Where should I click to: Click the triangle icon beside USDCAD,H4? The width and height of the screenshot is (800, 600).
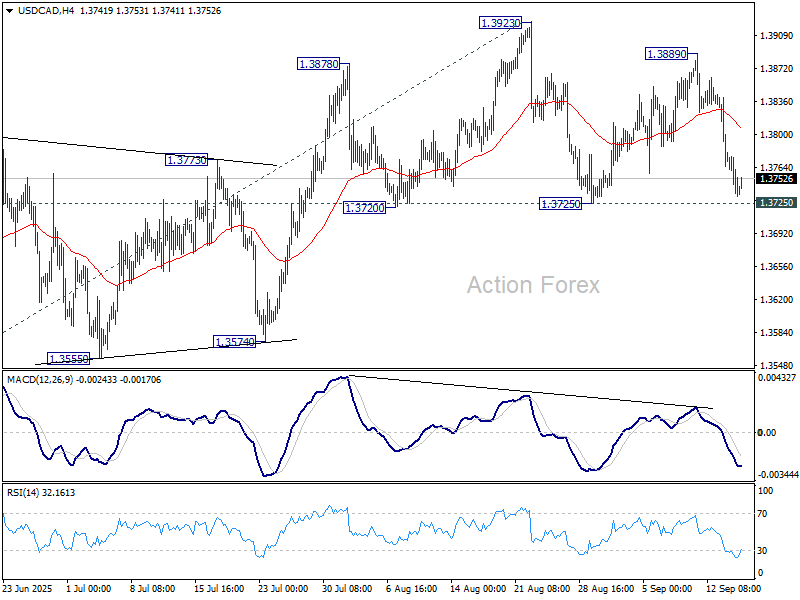coord(9,9)
